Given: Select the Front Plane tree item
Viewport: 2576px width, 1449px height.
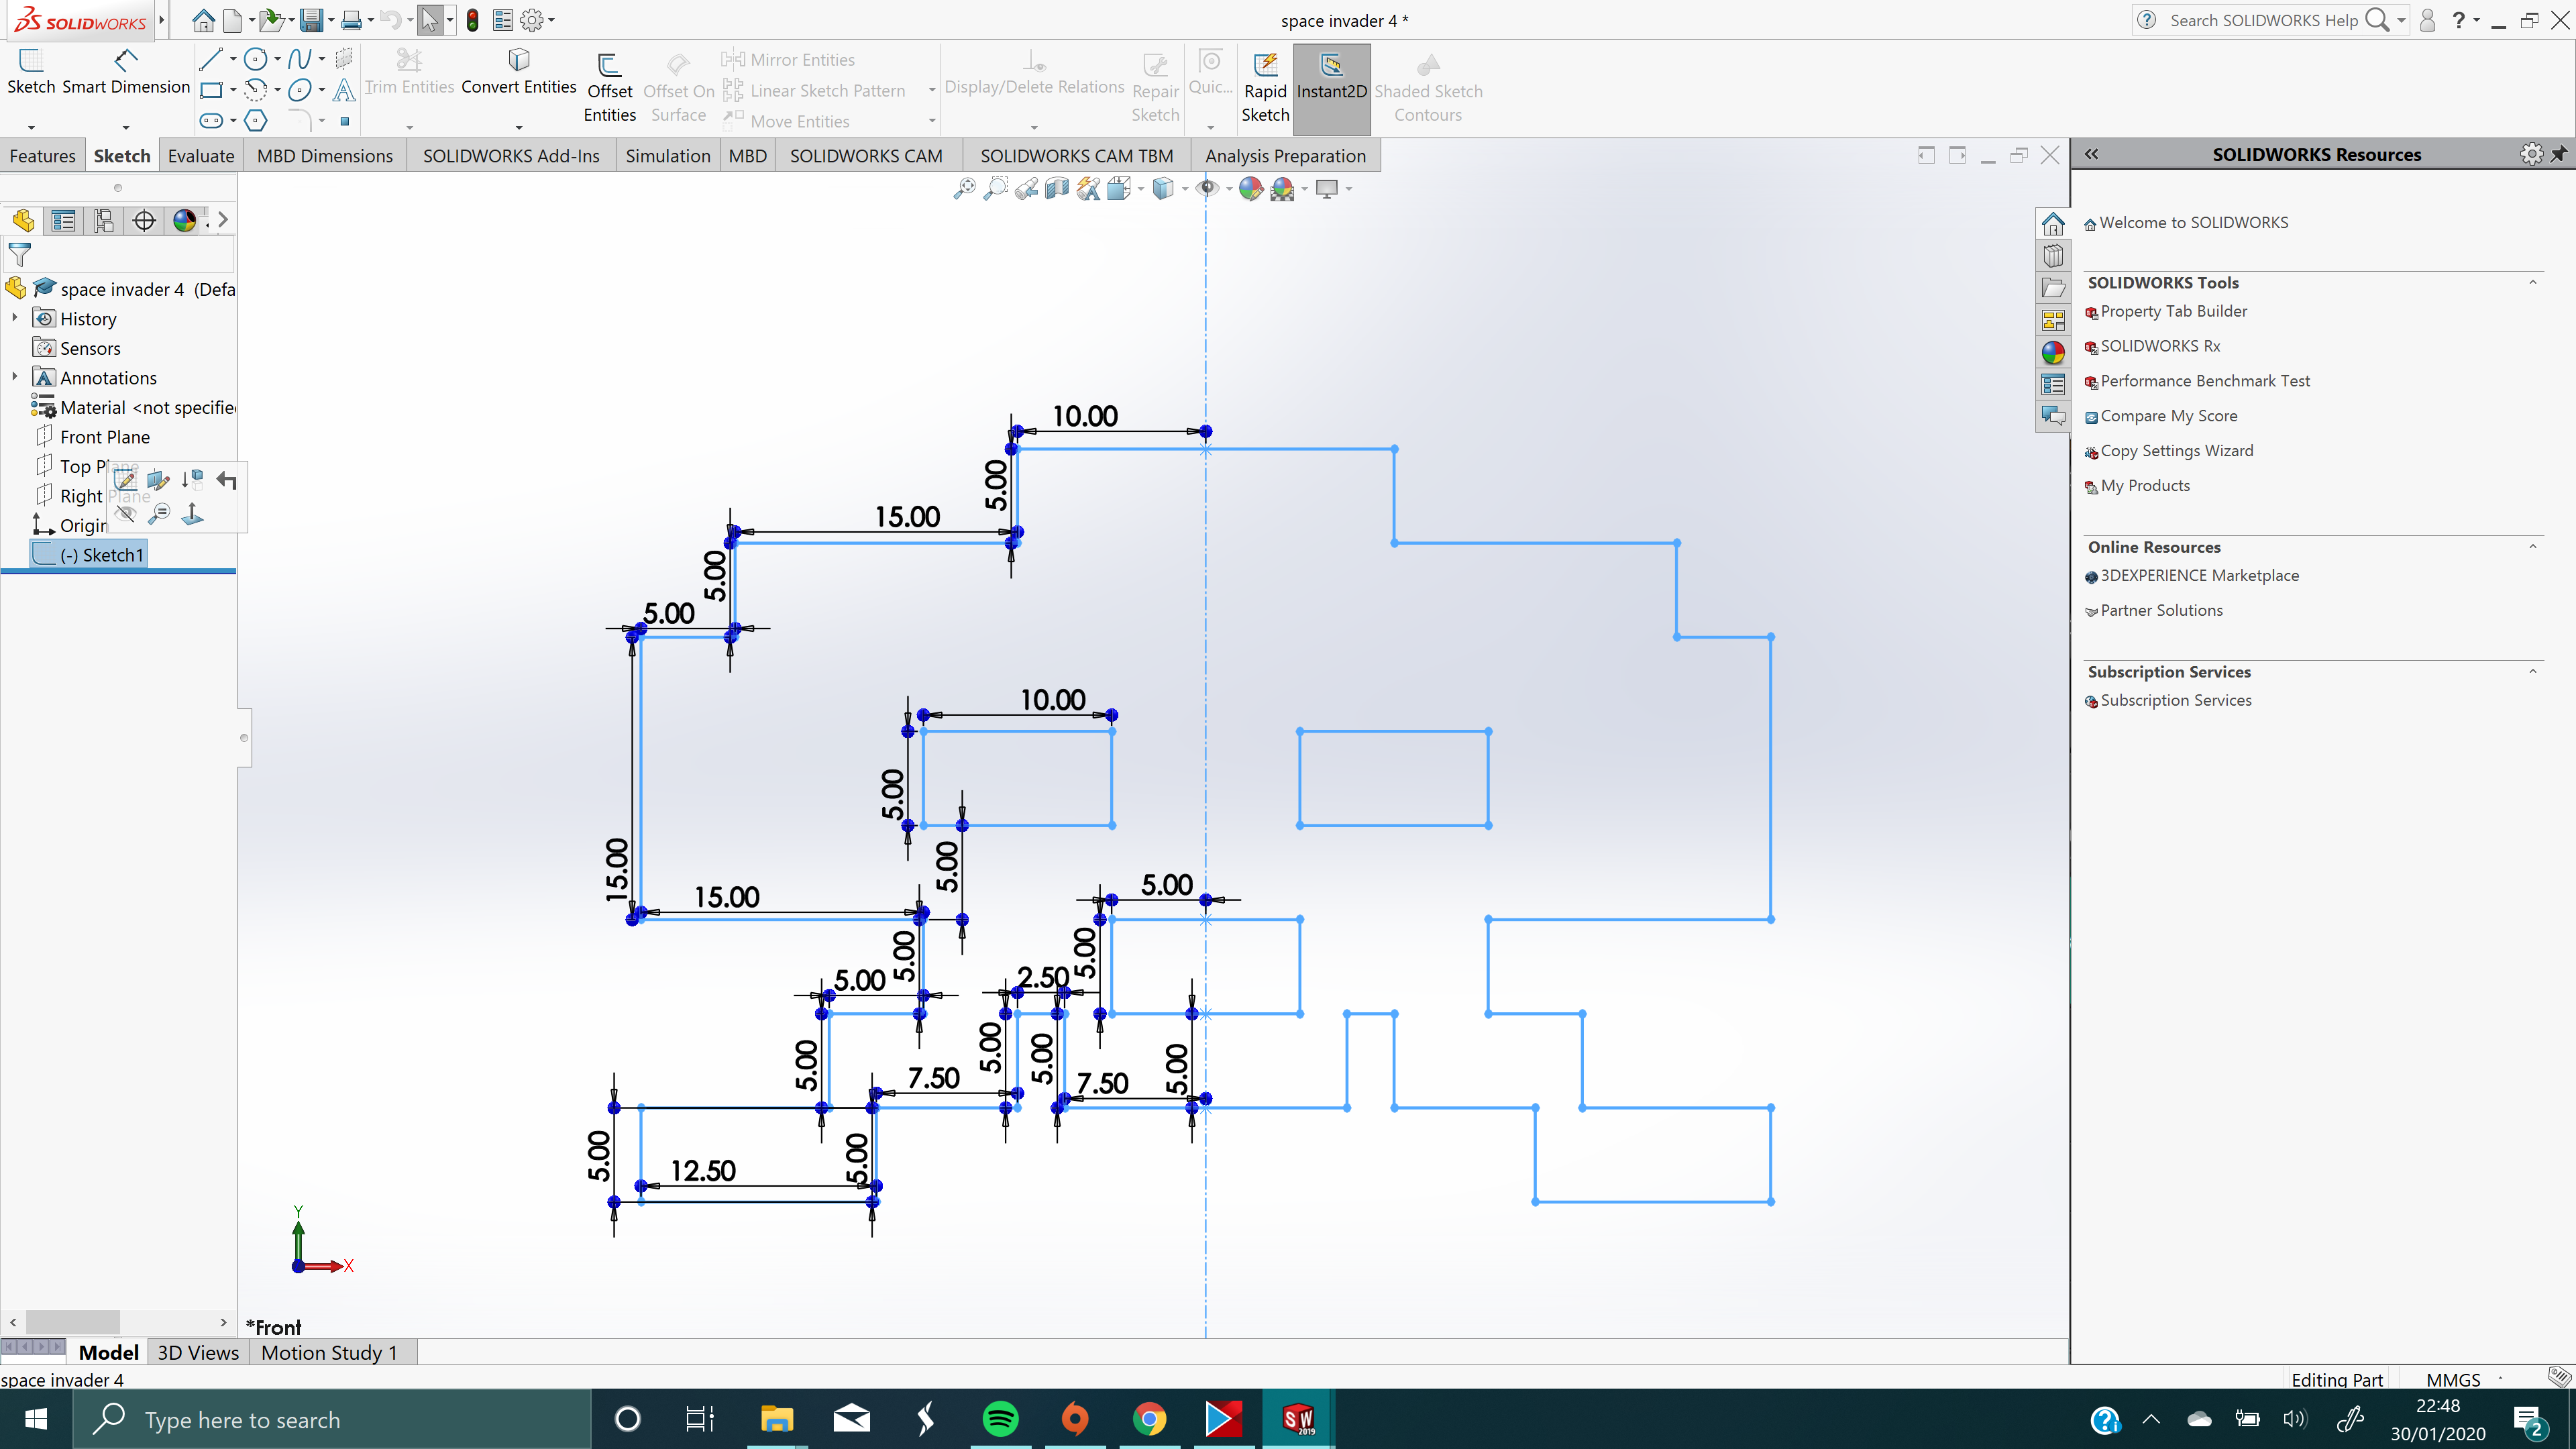Looking at the screenshot, I should click(x=104, y=437).
